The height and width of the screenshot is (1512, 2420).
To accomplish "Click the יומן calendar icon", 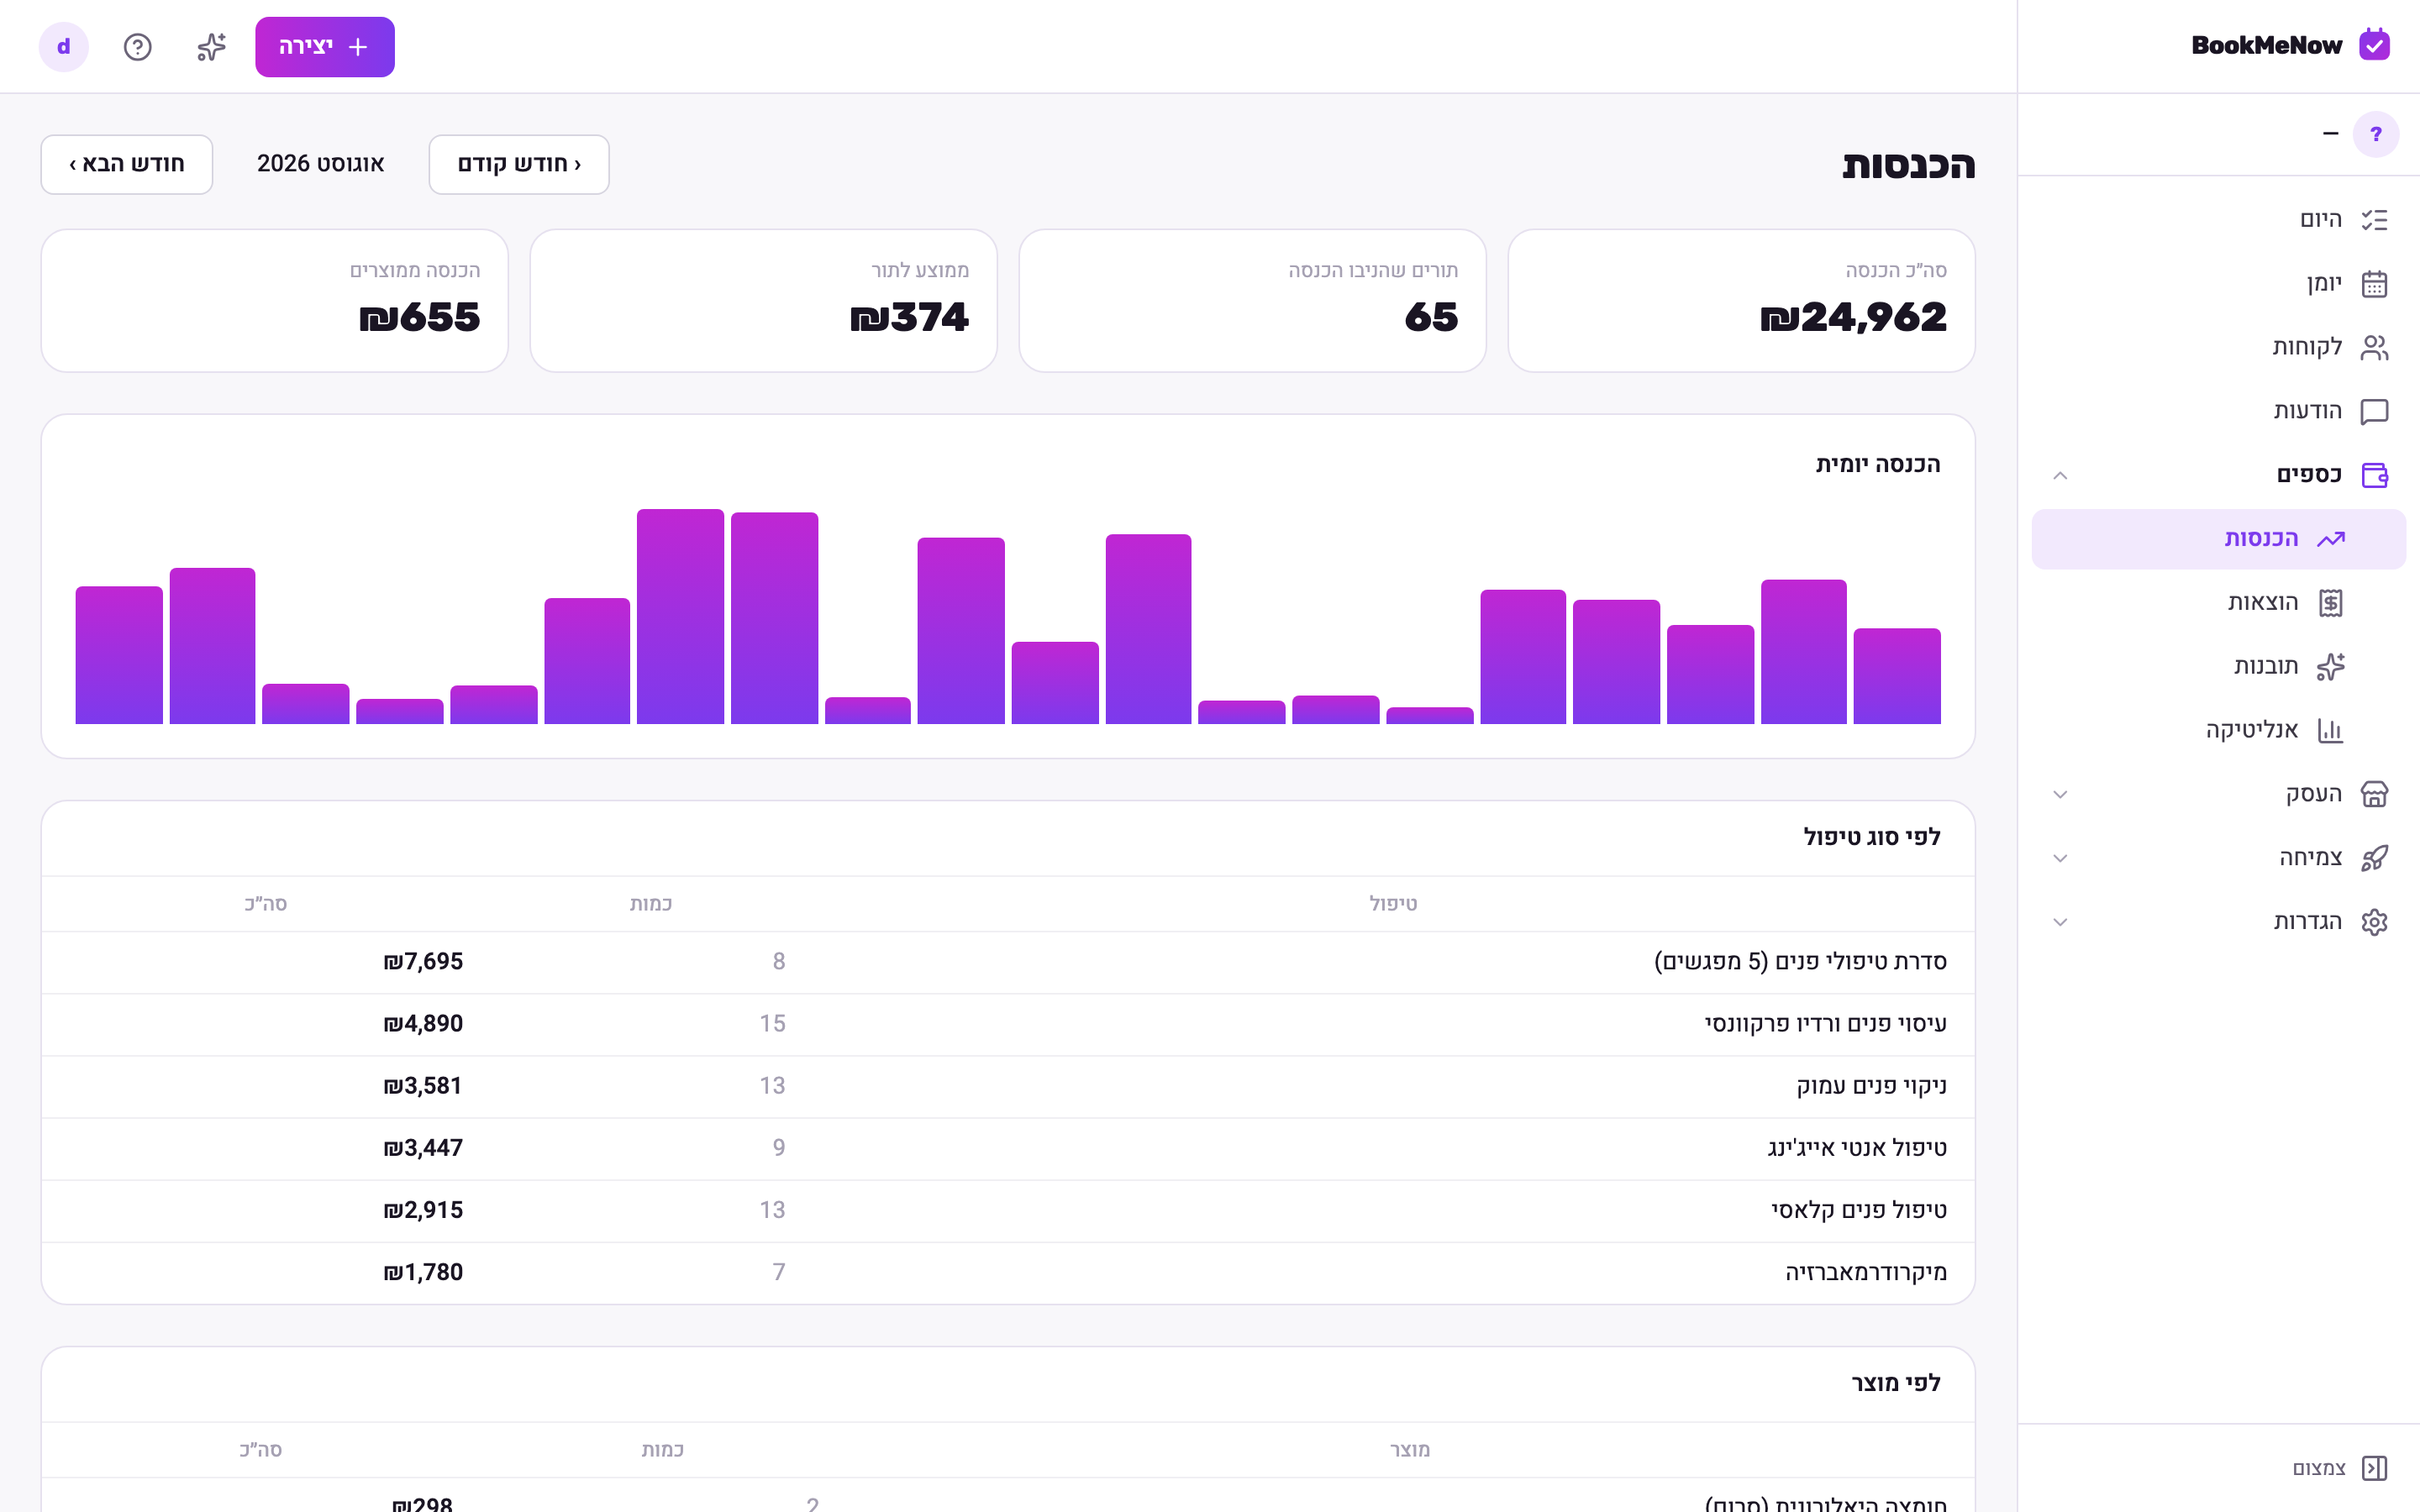I will coord(2374,284).
